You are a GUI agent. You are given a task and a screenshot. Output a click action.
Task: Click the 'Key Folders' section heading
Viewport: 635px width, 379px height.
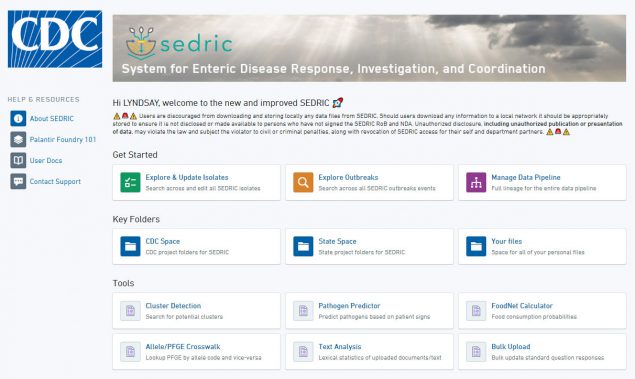click(136, 219)
